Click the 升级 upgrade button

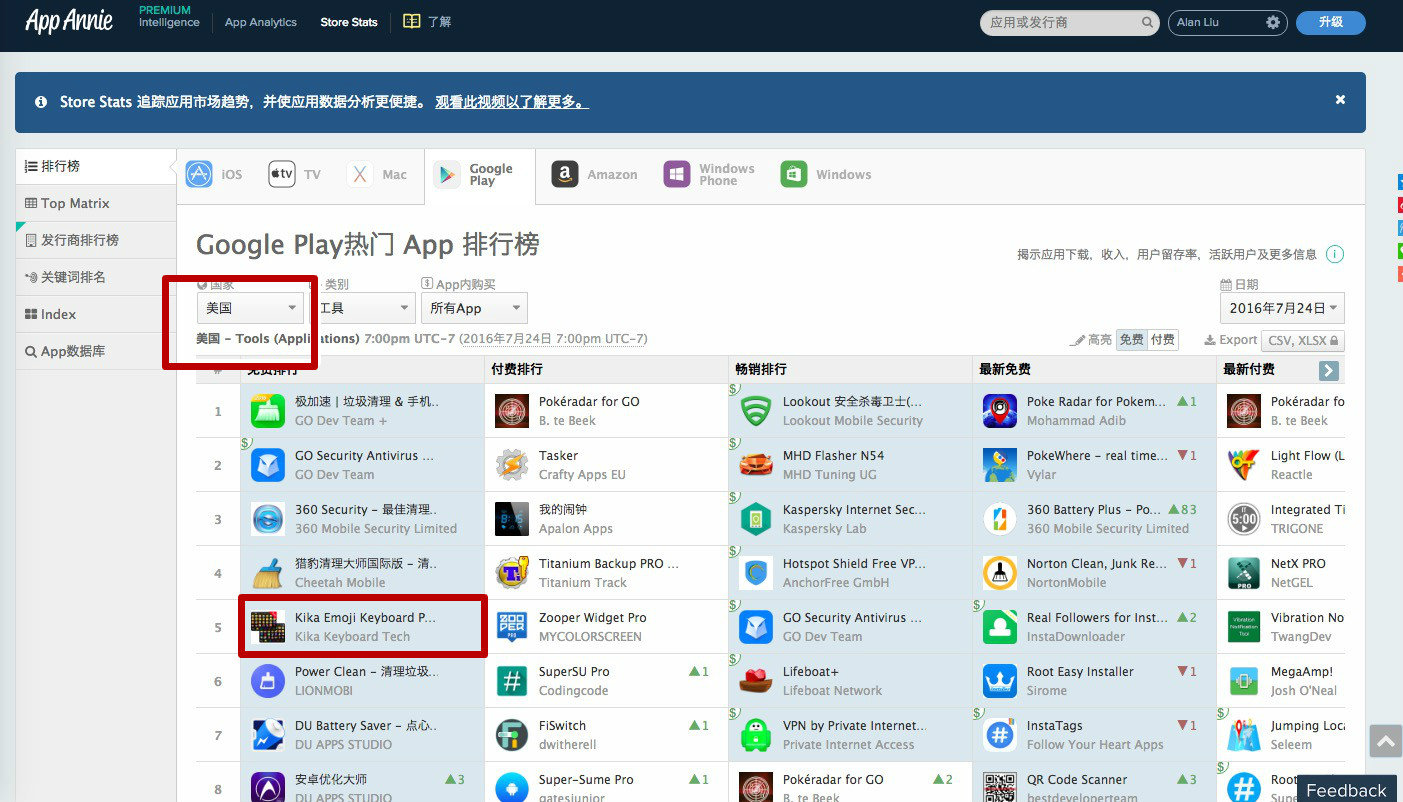[1330, 22]
